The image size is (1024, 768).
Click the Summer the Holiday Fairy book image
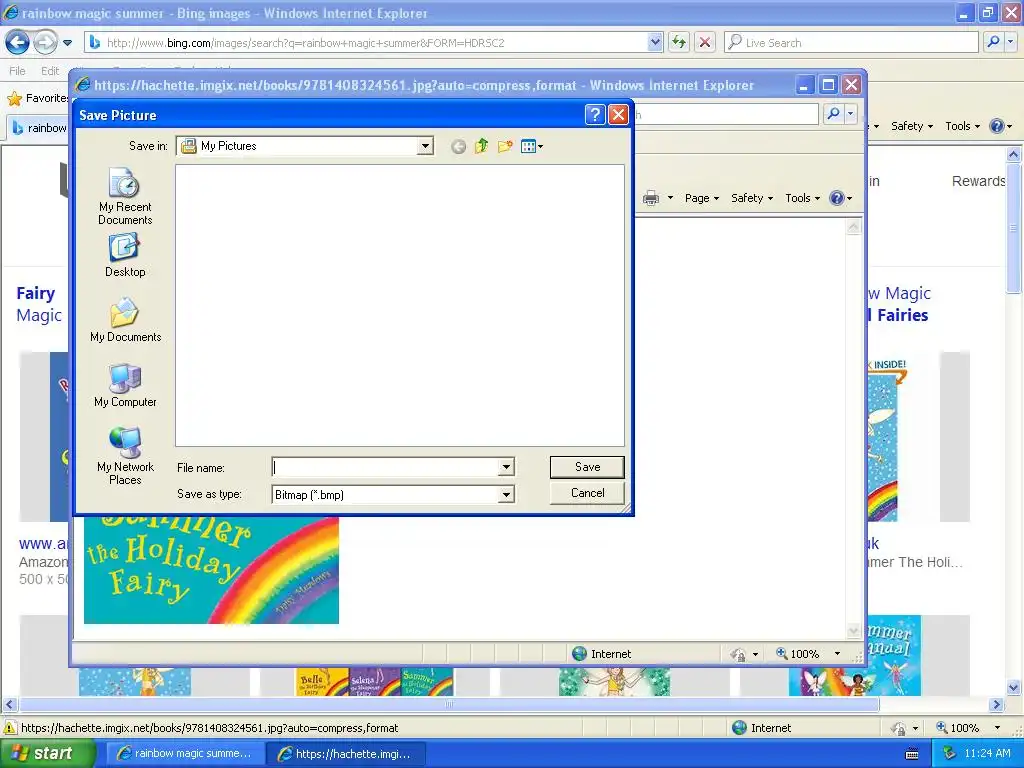(x=211, y=569)
